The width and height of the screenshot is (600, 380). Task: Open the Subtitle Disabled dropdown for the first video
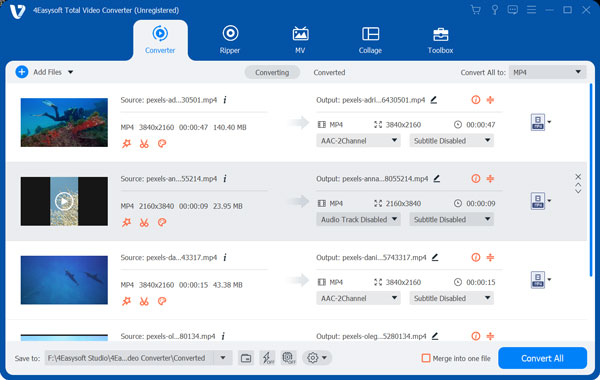pyautogui.click(x=452, y=141)
